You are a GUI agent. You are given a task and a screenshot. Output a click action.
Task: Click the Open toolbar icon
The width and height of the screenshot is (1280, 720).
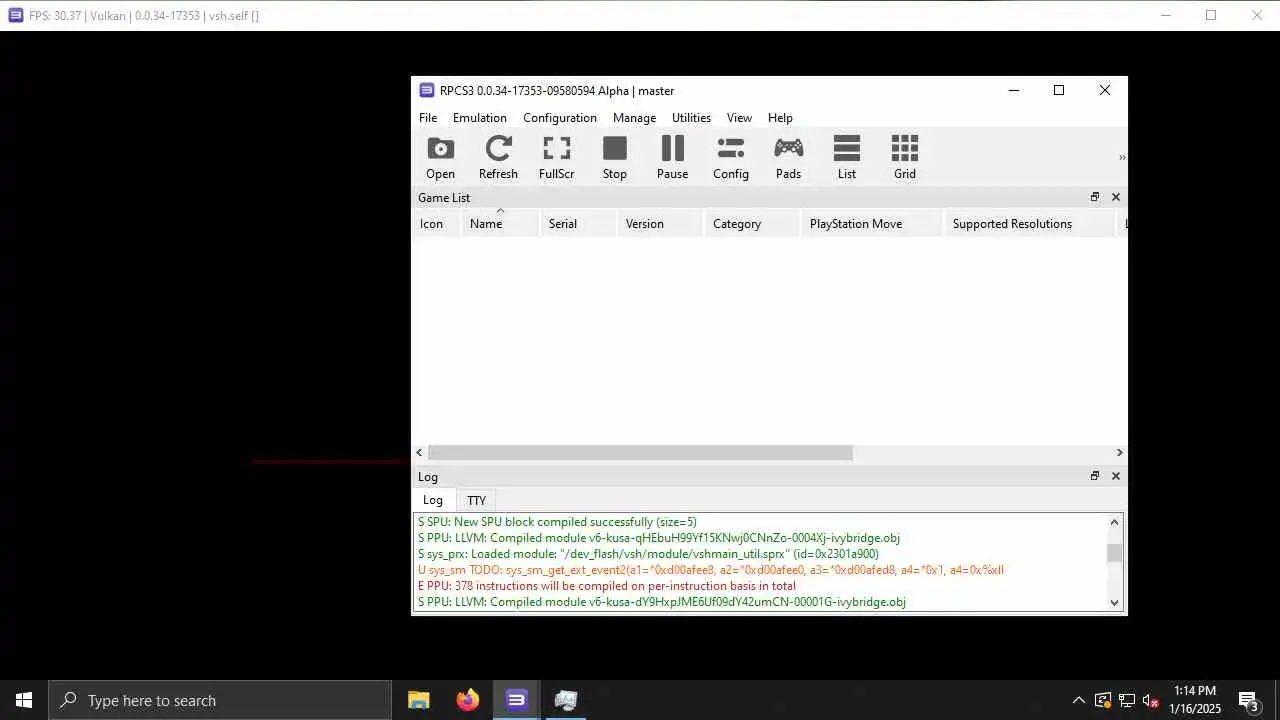click(x=440, y=158)
